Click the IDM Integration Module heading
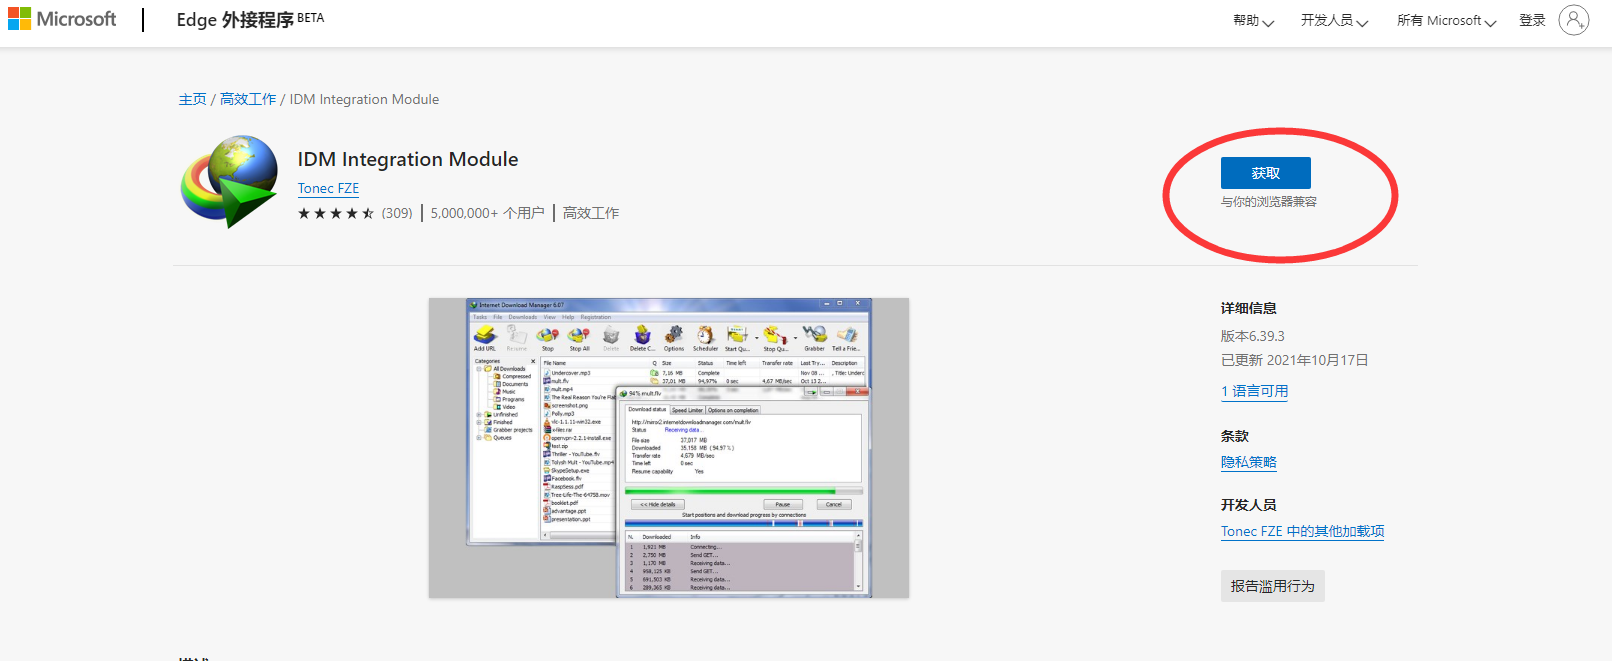This screenshot has height=661, width=1612. [x=408, y=159]
